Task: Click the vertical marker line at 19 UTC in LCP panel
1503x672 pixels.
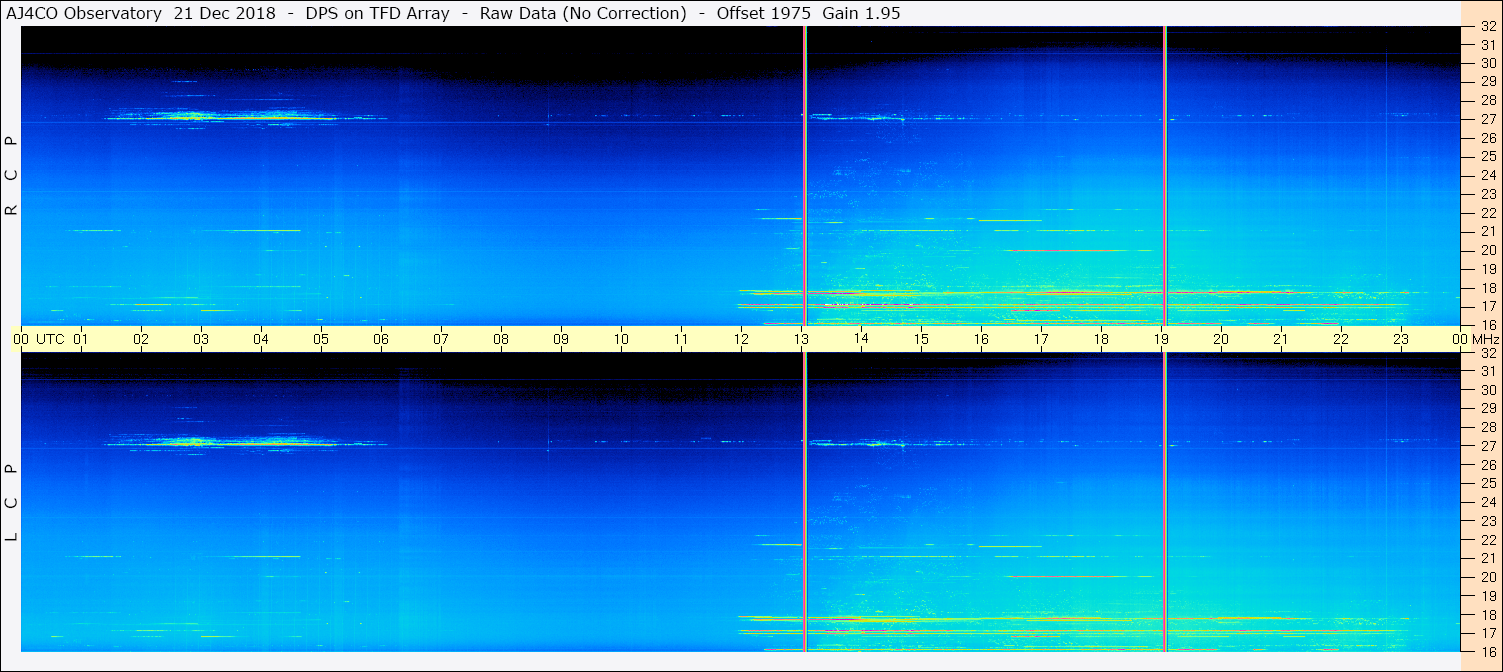Action: coord(1165,502)
